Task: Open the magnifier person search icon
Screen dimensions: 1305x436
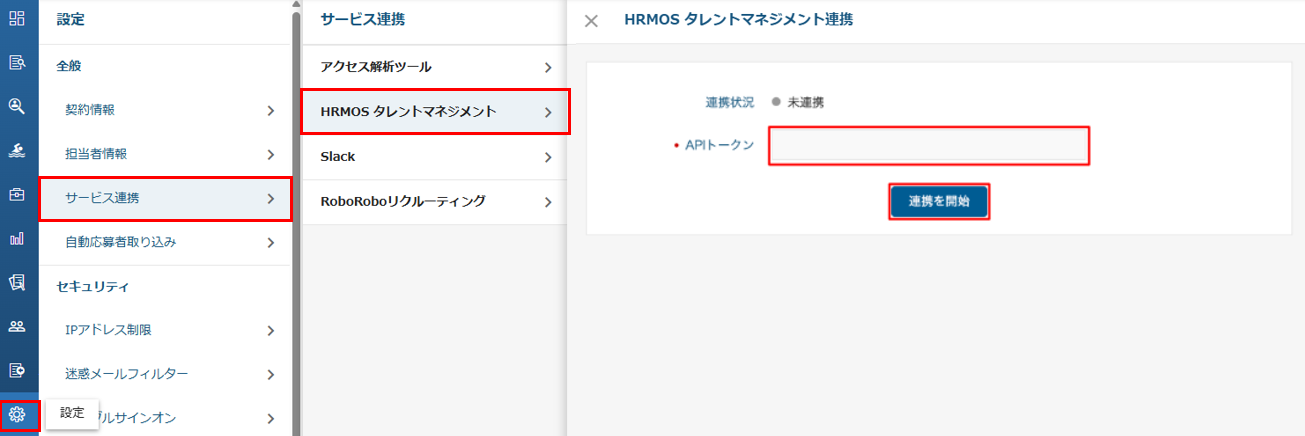Action: (17, 106)
